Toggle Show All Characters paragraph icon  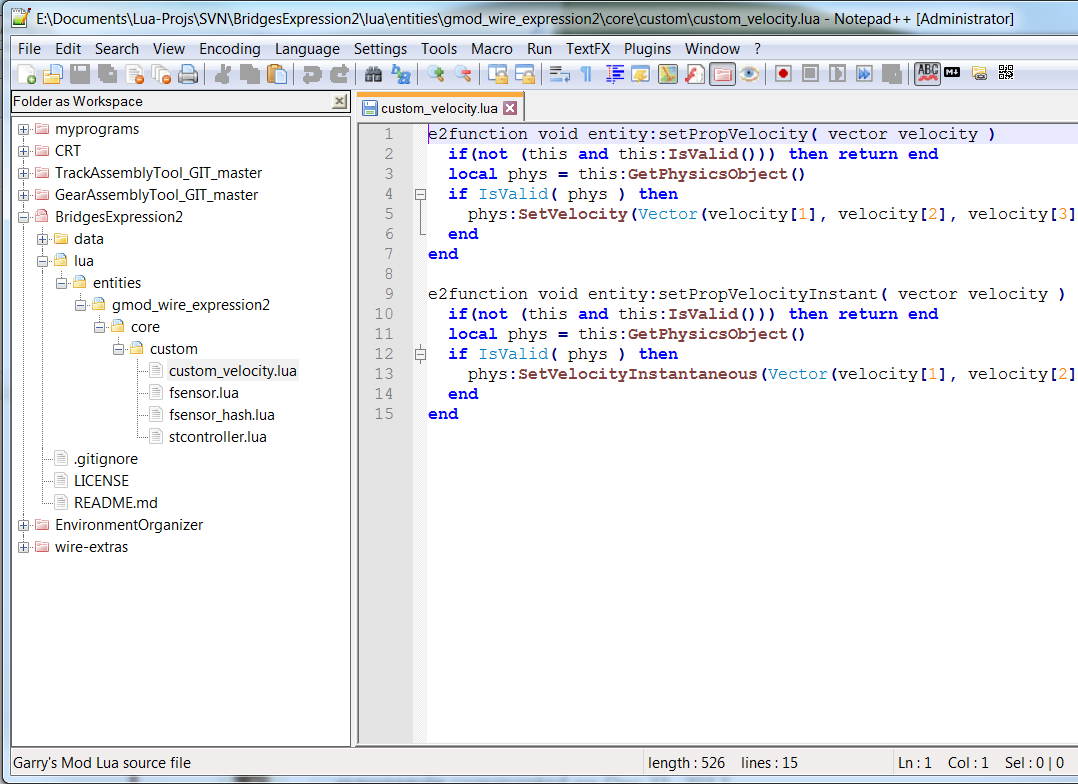586,73
